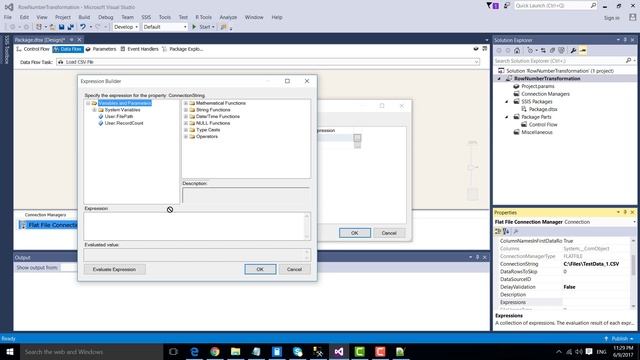The height and width of the screenshot is (360, 640).
Task: Click OK in the Property Expressions Editor behind
Action: point(355,233)
